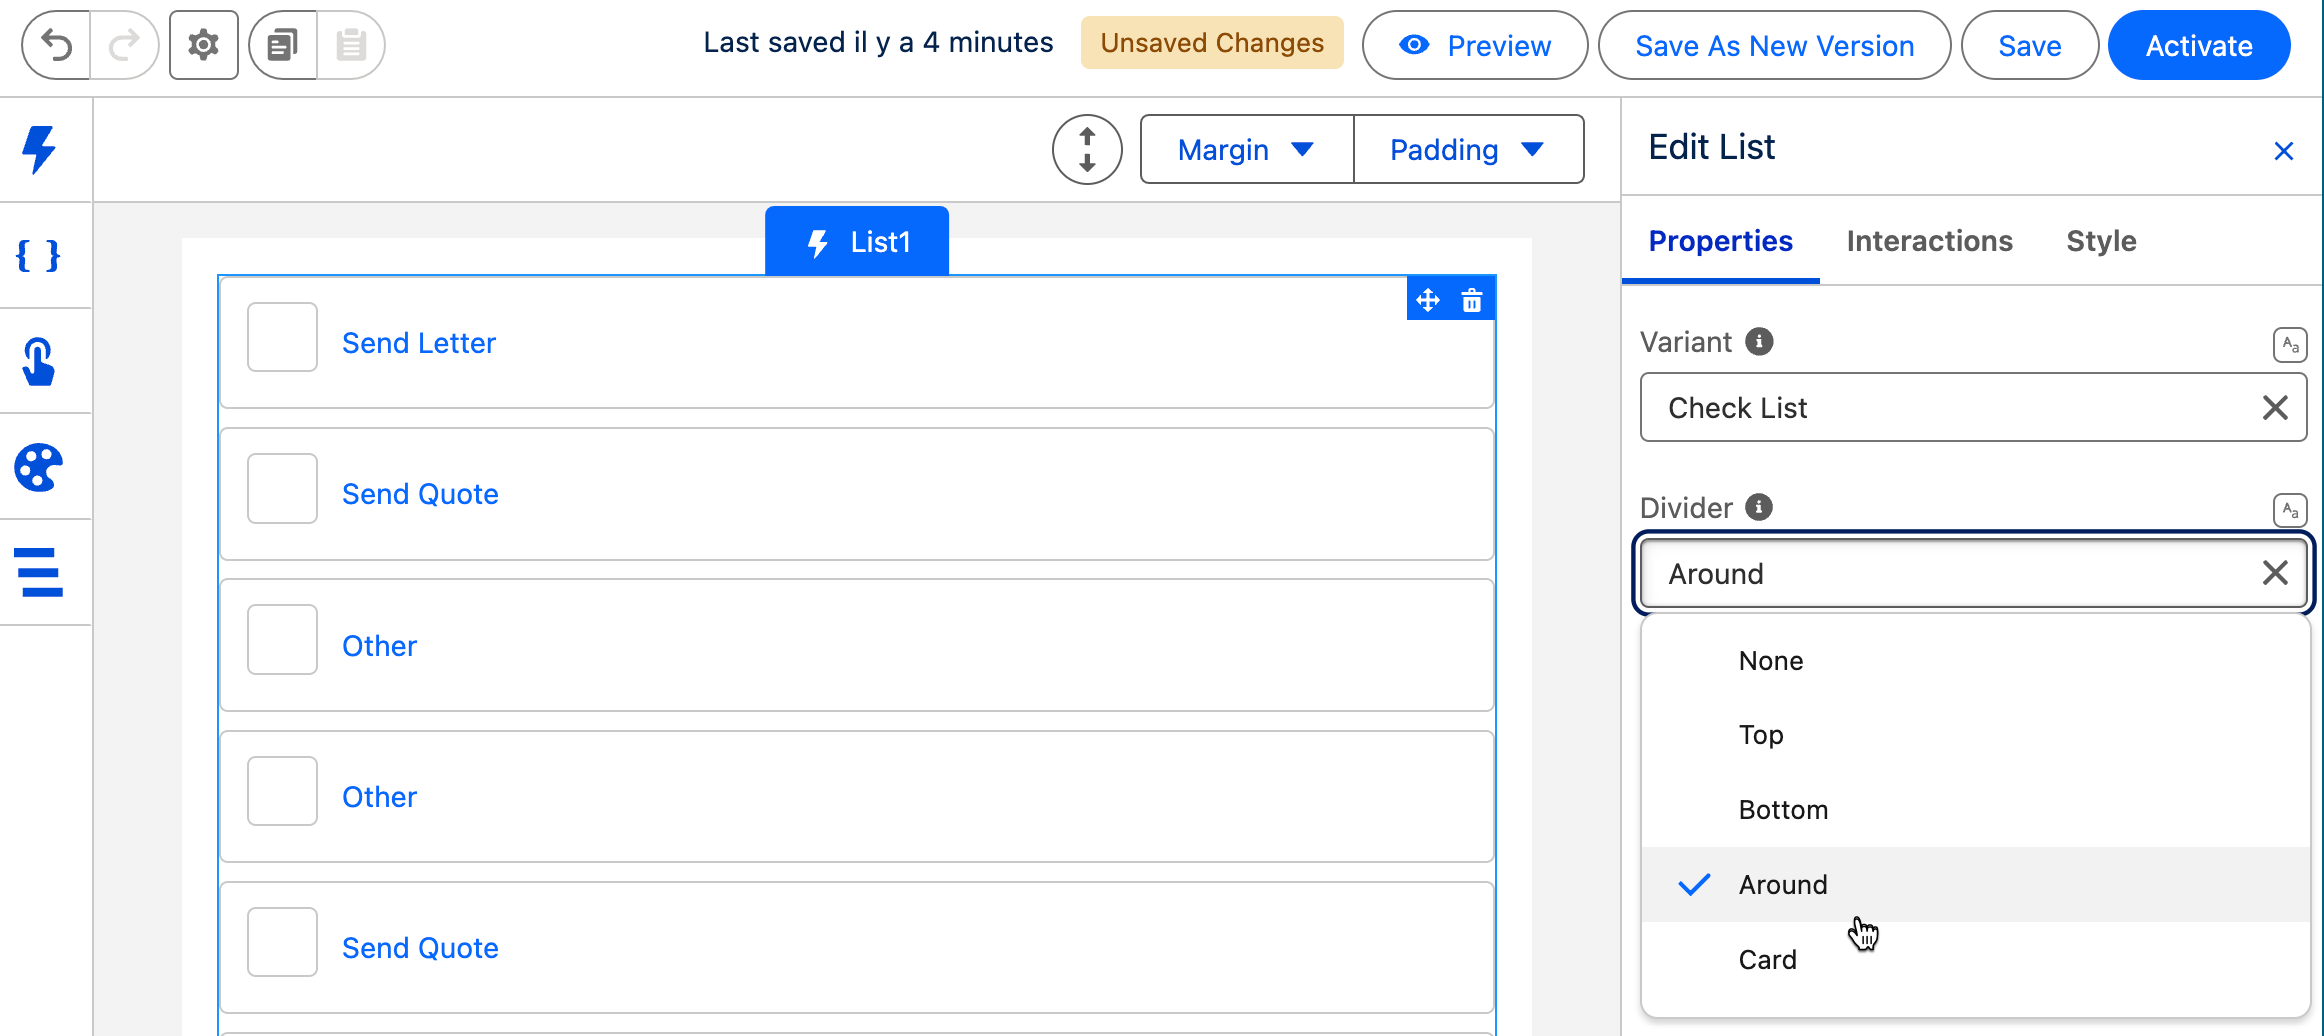Check the Send Letter checkbox
Viewport: 2324px width, 1036px height.
click(282, 338)
